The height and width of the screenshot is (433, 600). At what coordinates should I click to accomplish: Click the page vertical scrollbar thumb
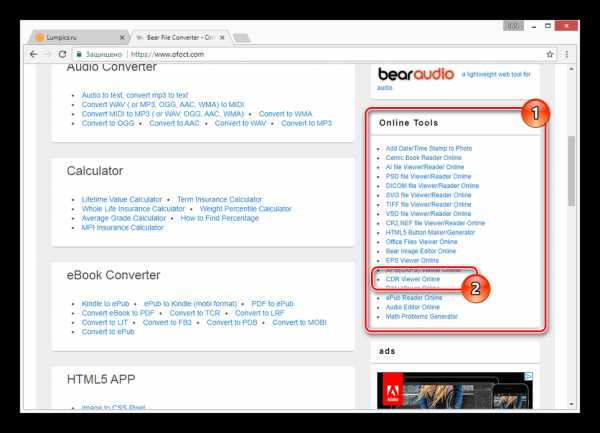(x=571, y=171)
